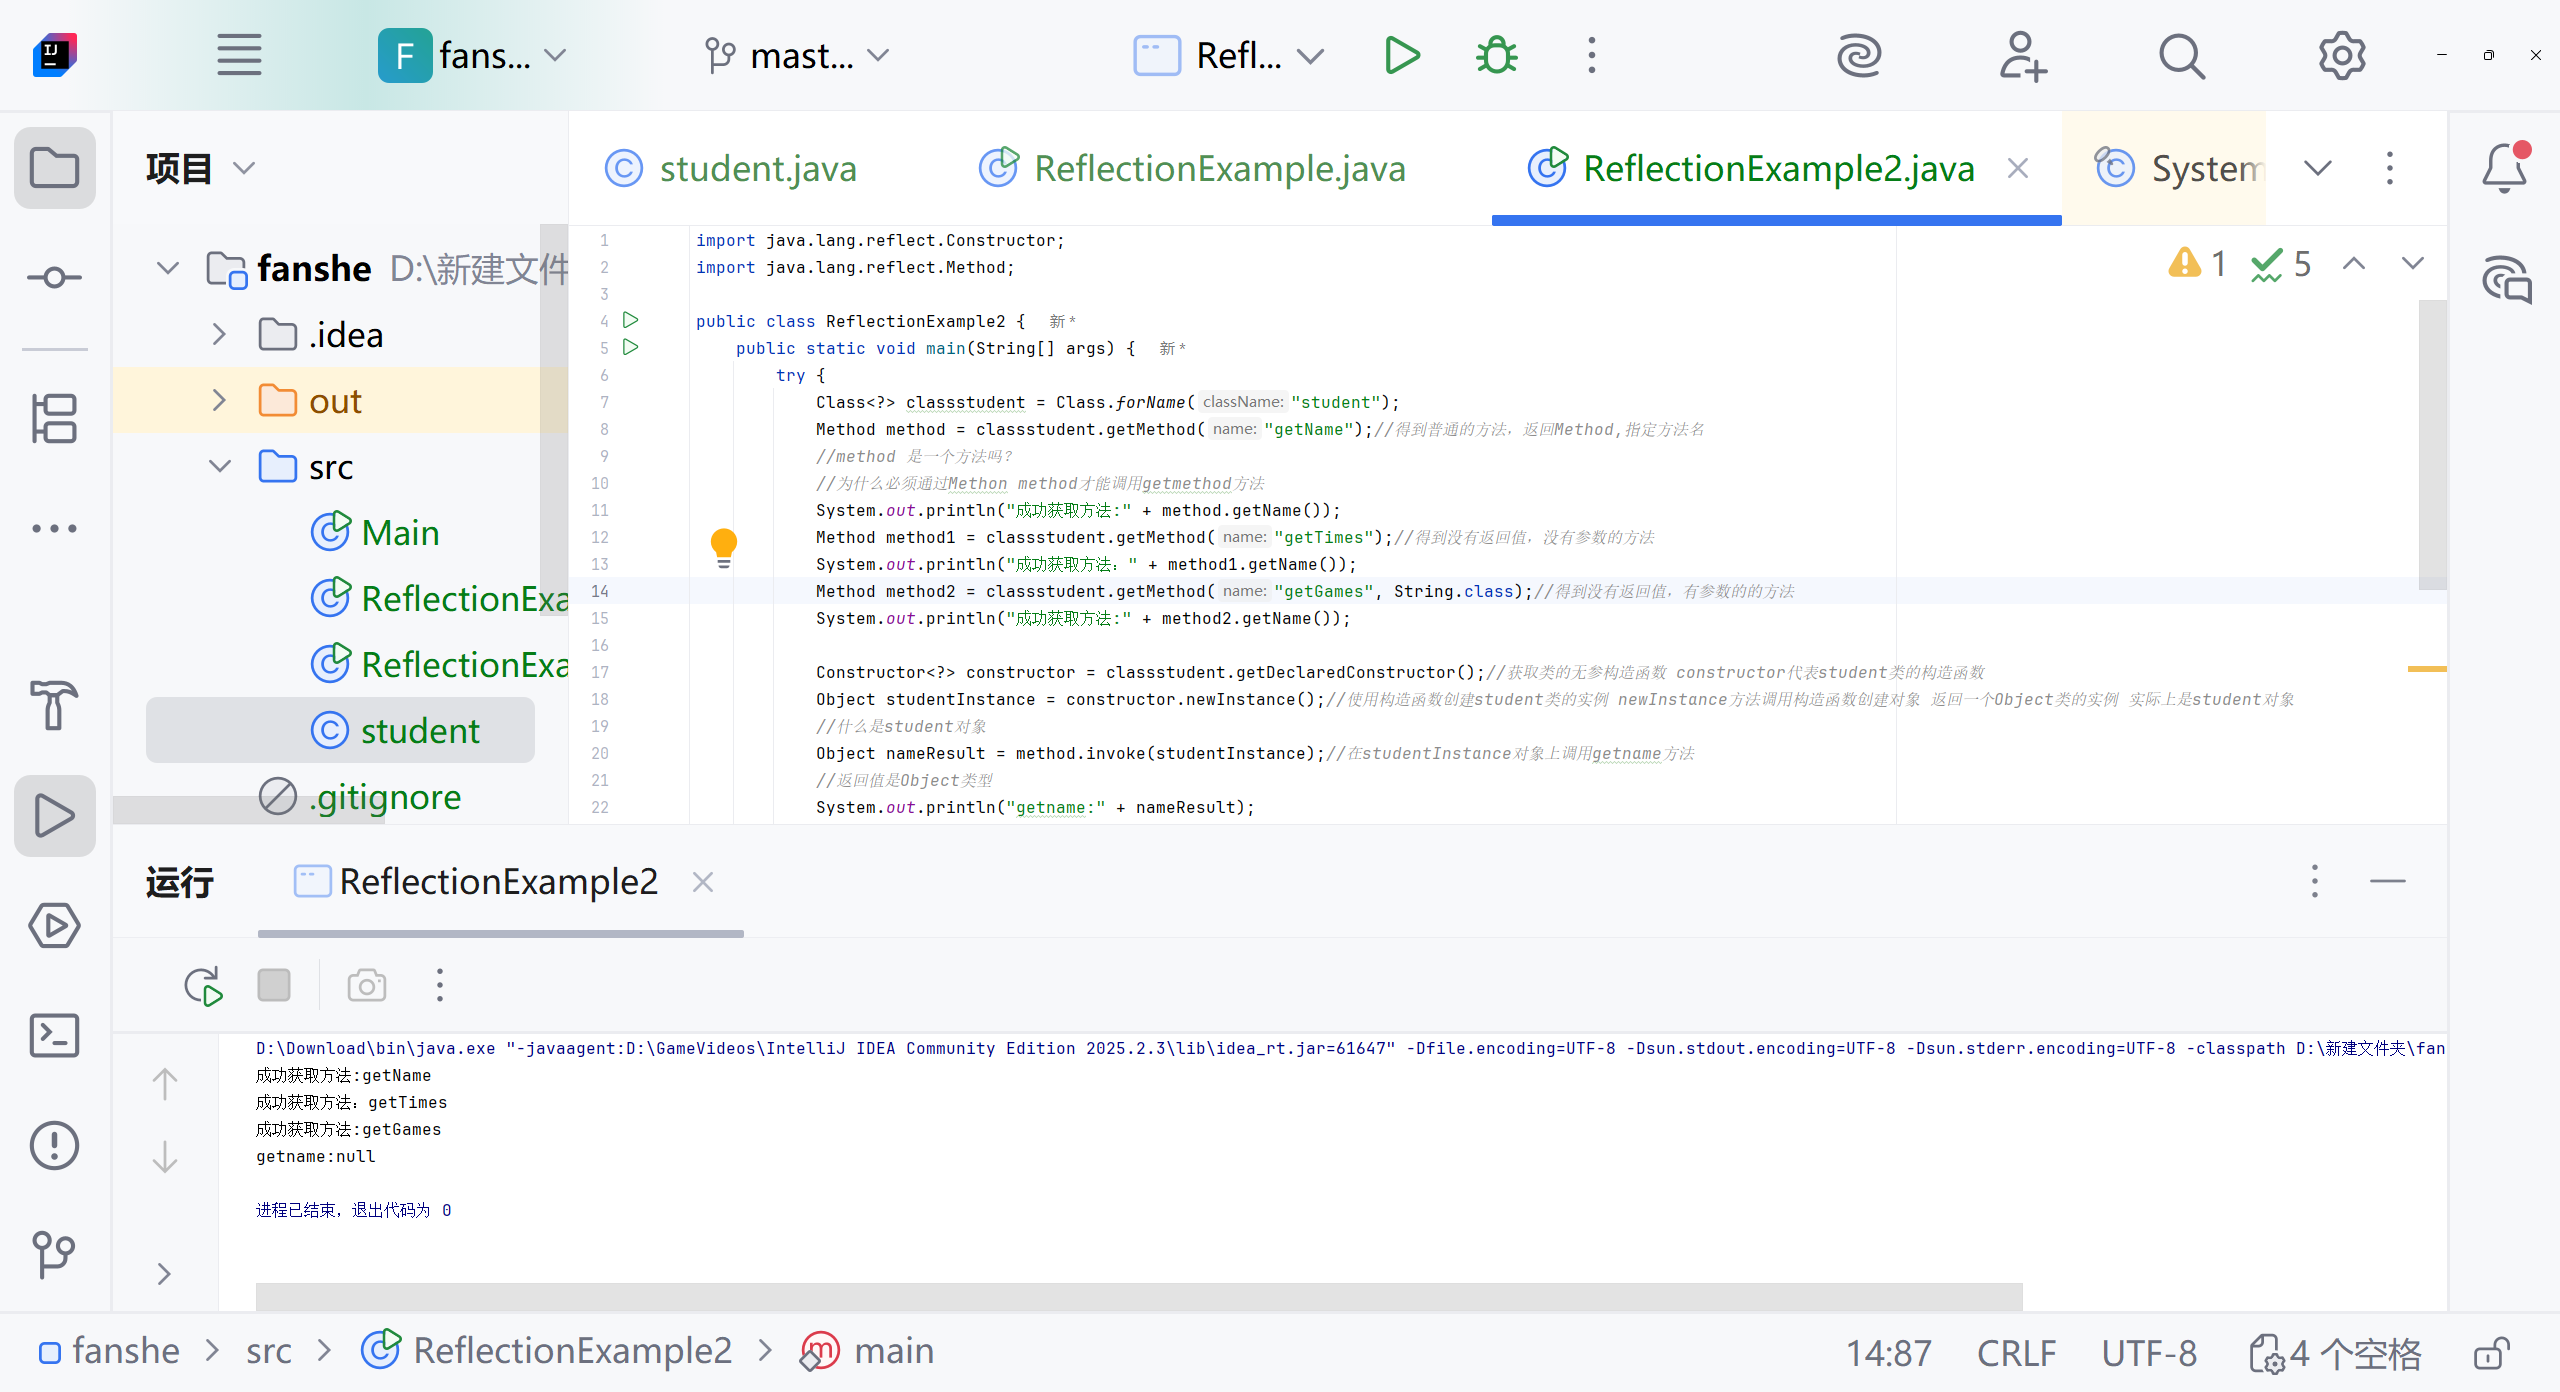Screen dimensions: 2560x1392
Task: Click the Debug bug icon
Action: (x=1496, y=56)
